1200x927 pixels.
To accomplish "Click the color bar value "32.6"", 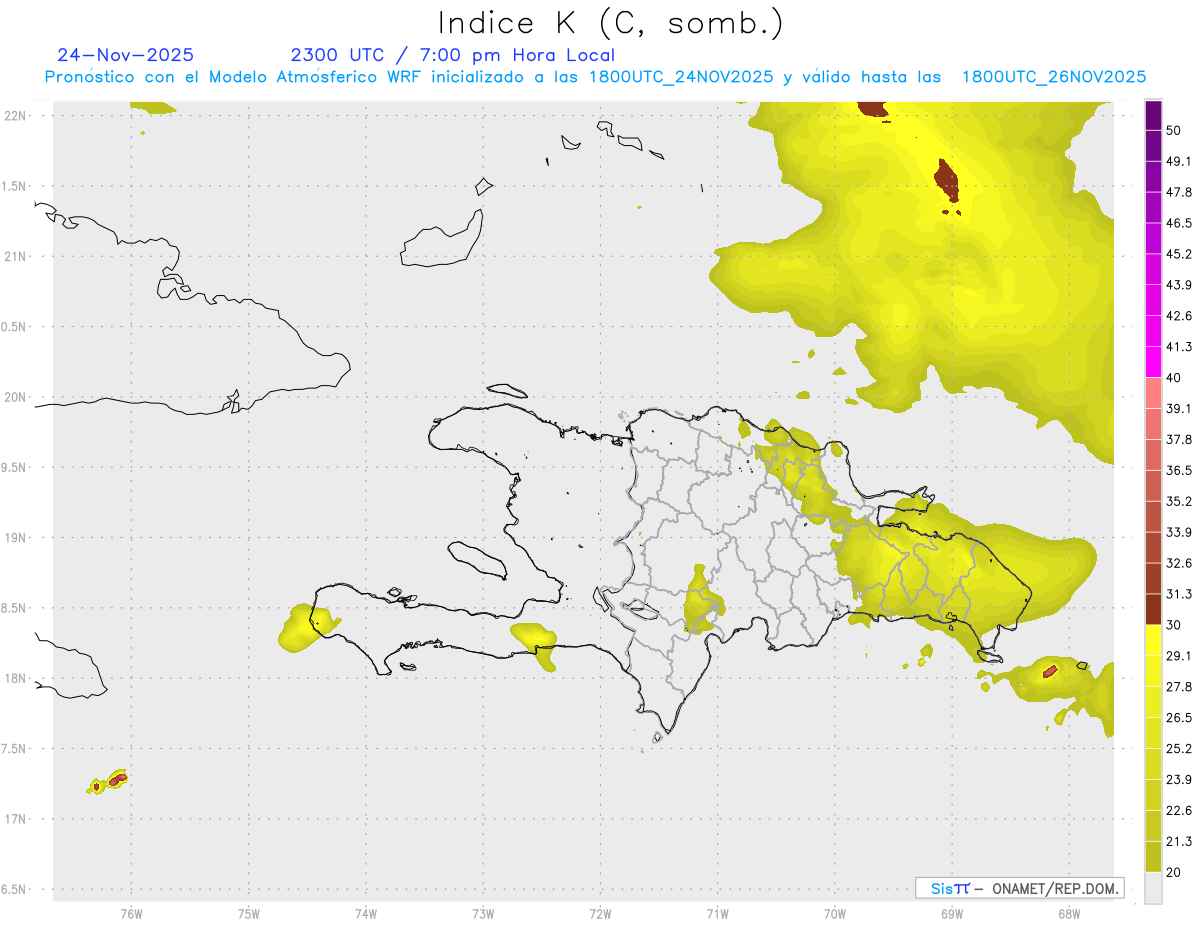I will click(x=1179, y=563).
